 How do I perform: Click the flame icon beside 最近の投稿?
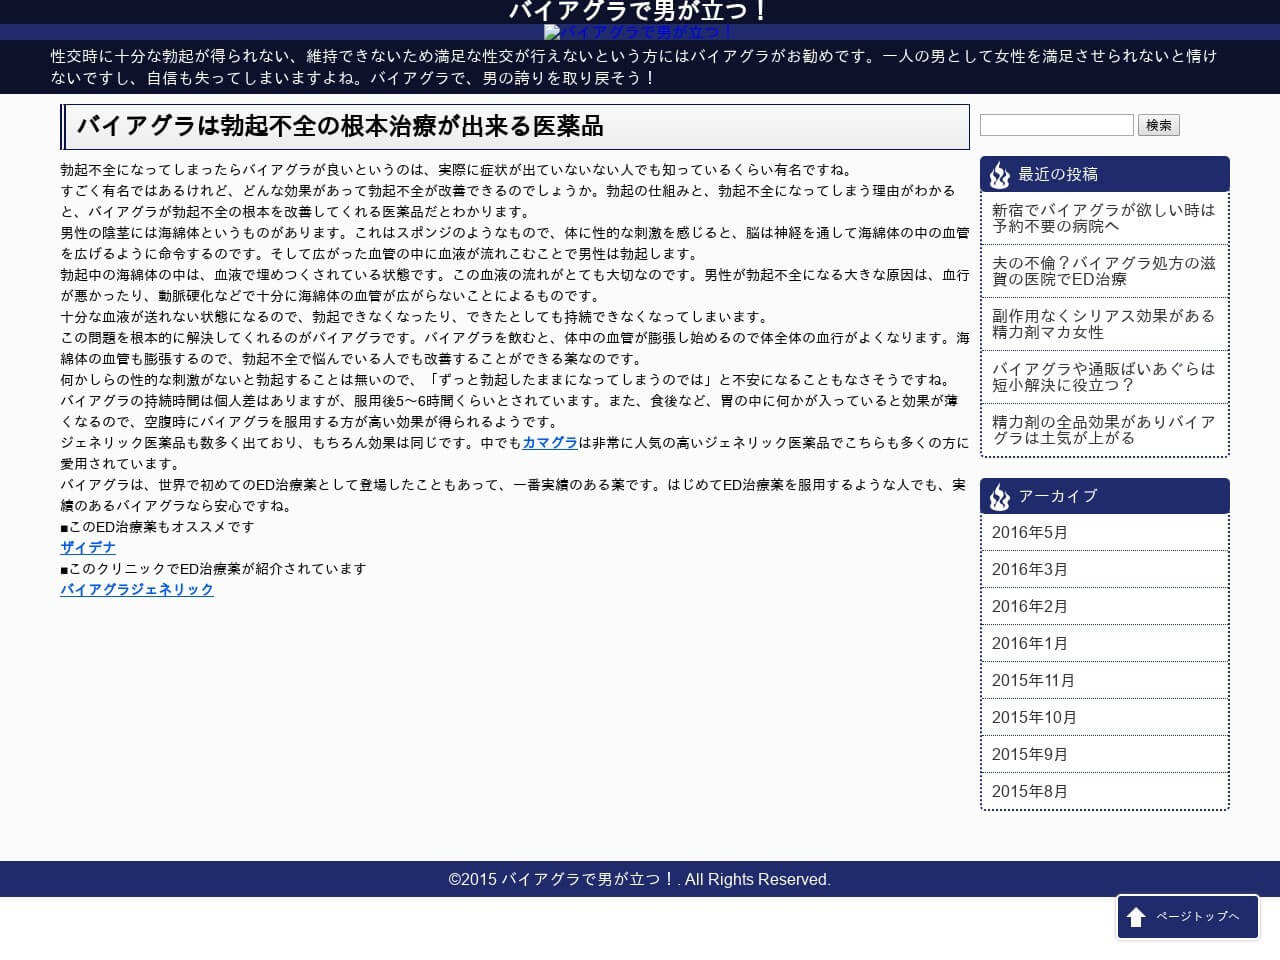(x=999, y=175)
